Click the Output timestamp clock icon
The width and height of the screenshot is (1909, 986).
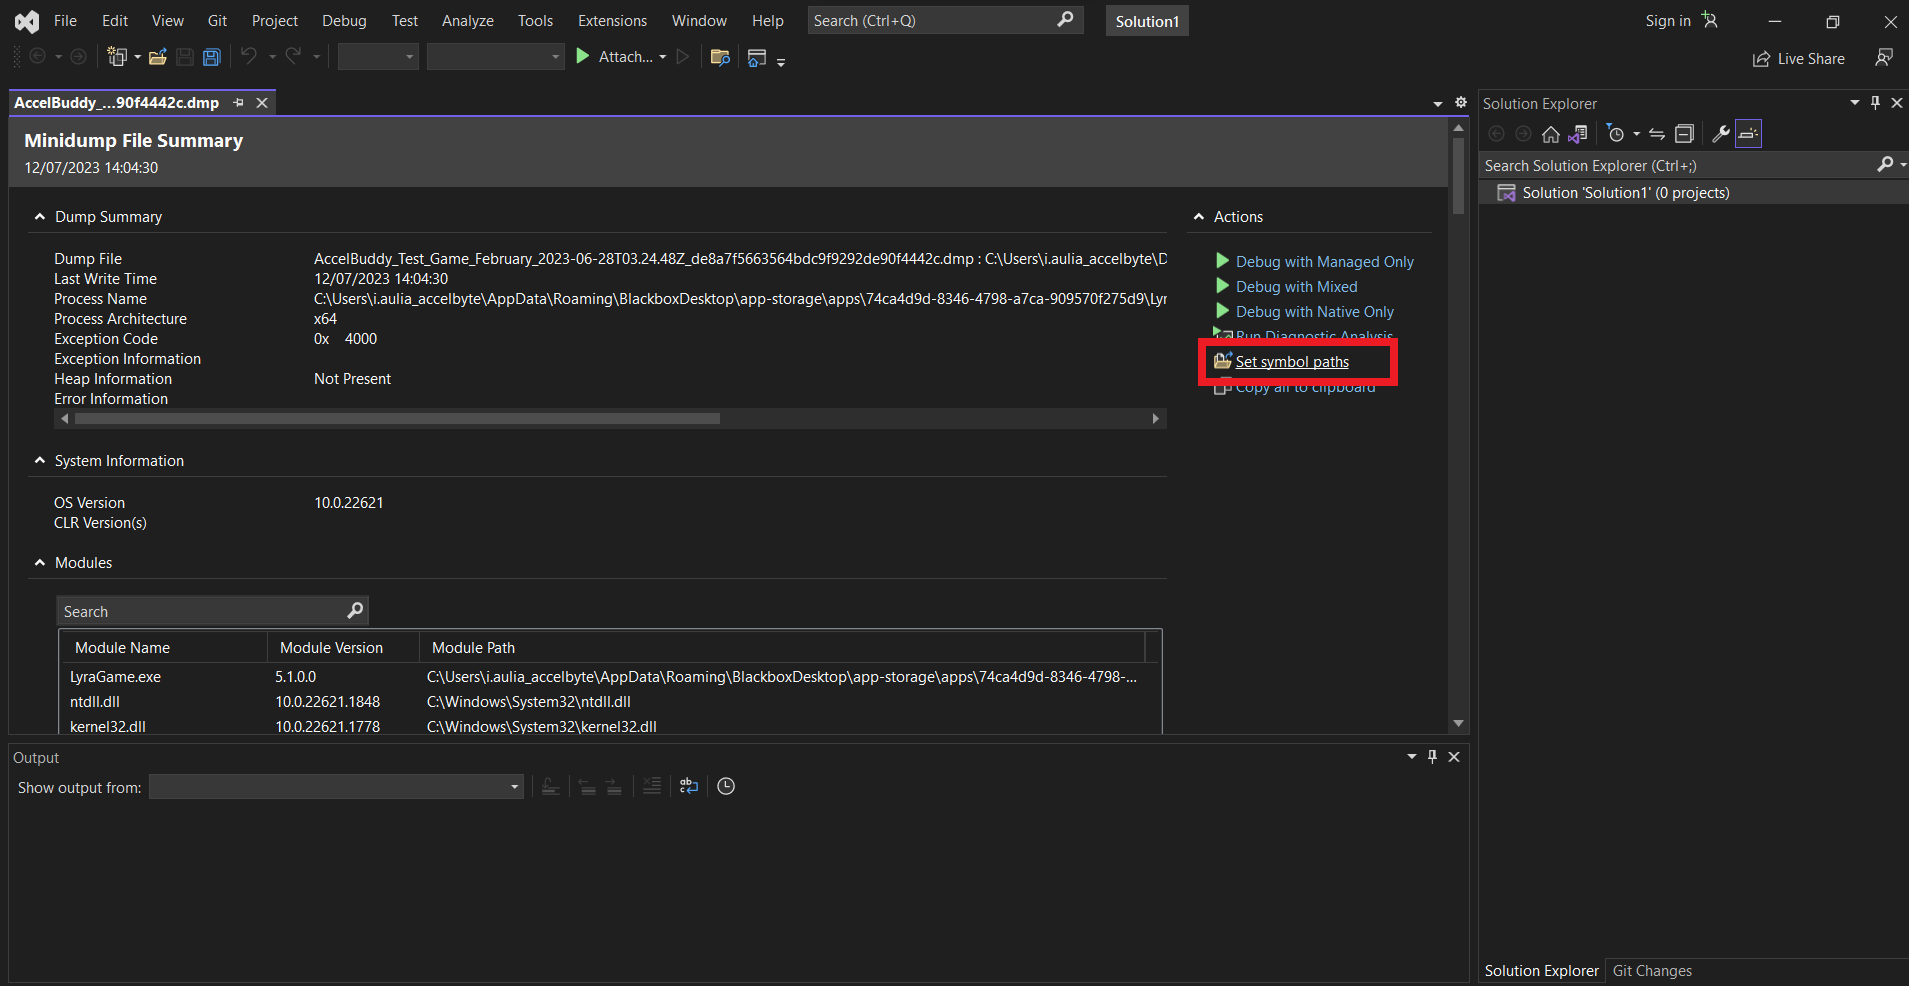[x=726, y=787]
